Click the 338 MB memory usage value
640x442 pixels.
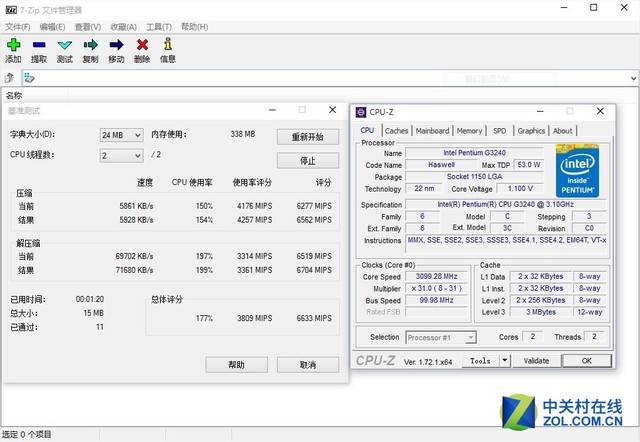242,134
